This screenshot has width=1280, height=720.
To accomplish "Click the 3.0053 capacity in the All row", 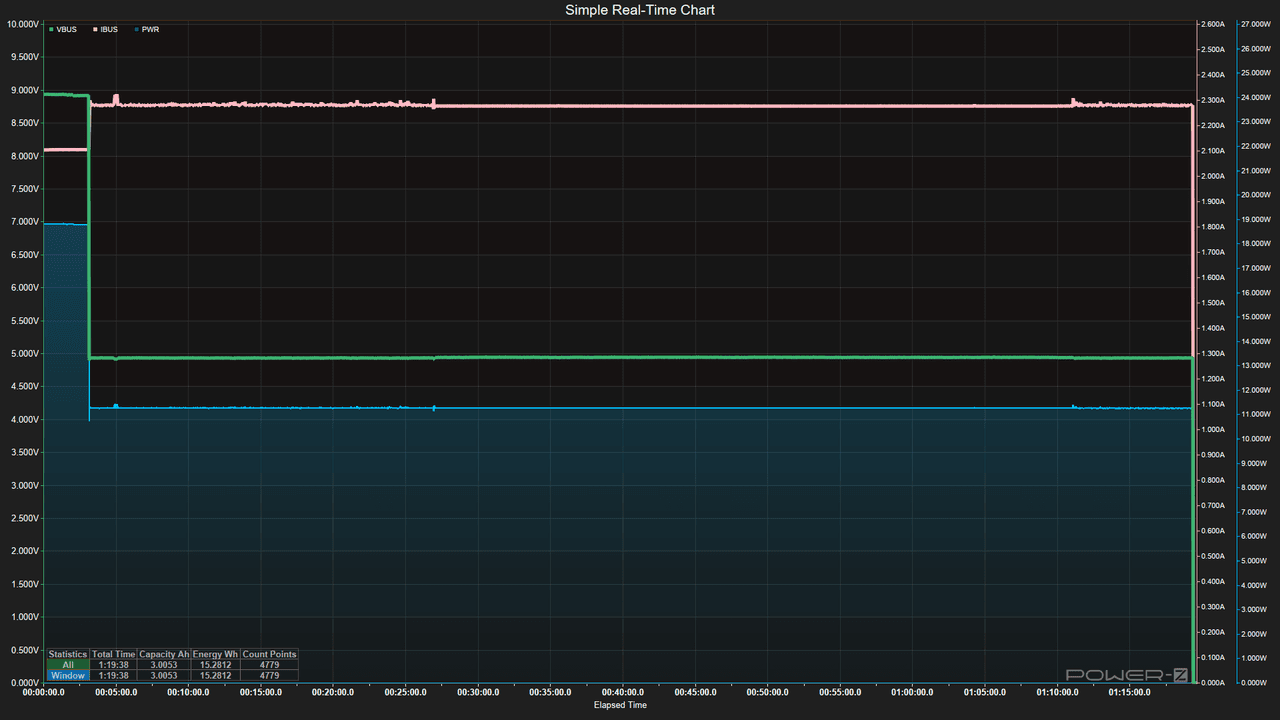I will pyautogui.click(x=164, y=665).
